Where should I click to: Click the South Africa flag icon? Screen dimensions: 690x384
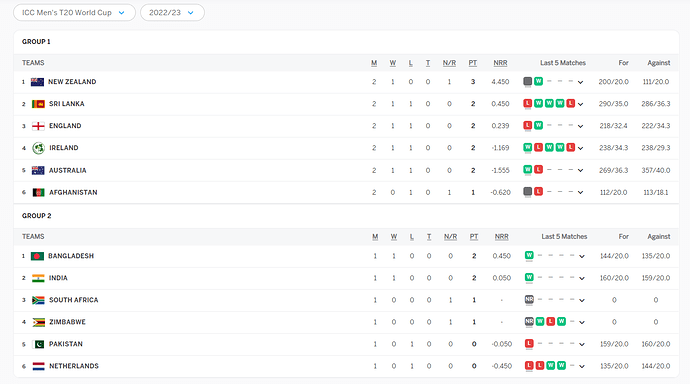pos(38,300)
